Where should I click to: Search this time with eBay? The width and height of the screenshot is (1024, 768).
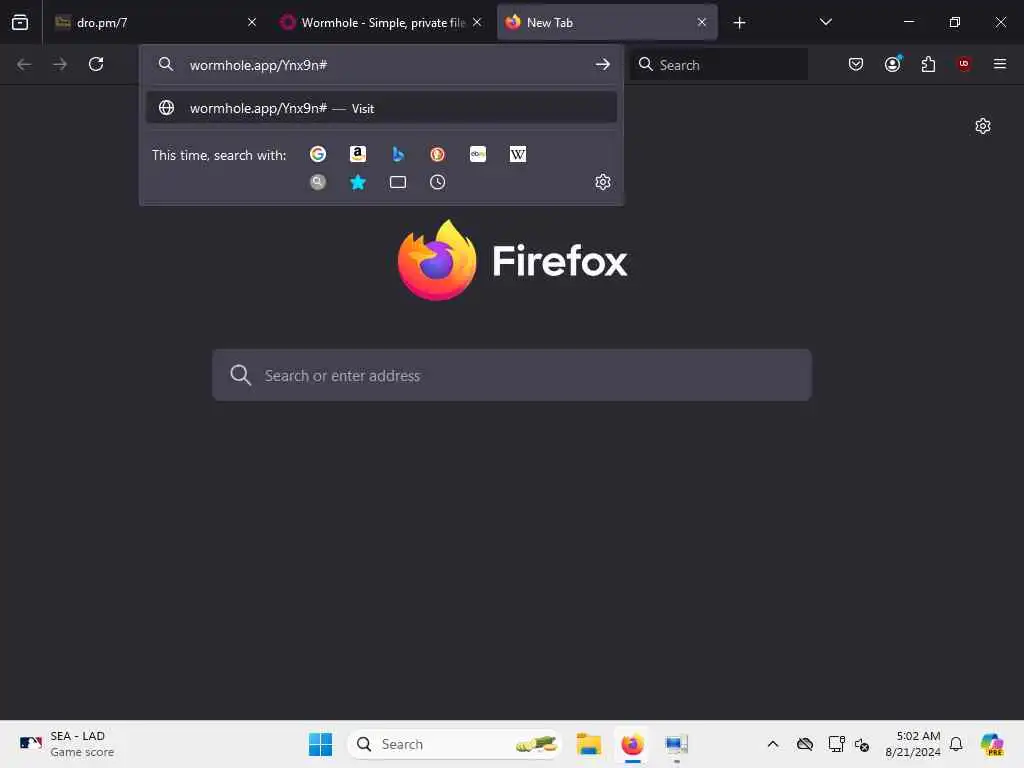click(x=478, y=154)
